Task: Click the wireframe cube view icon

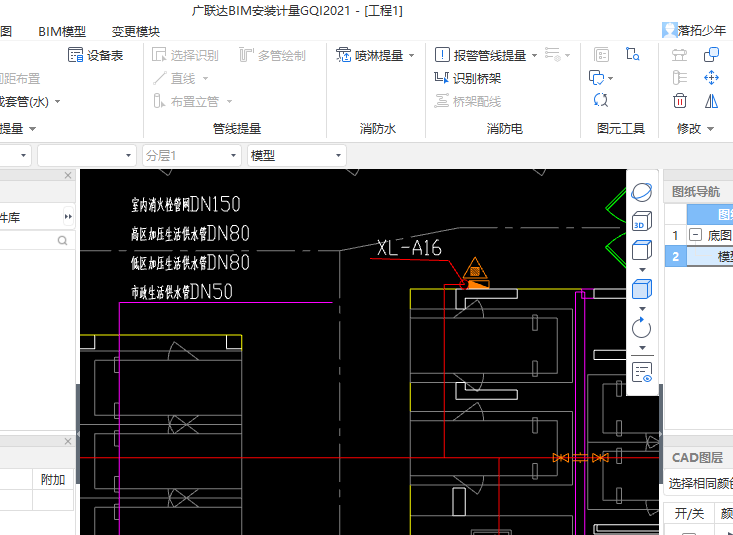Action: coord(641,250)
